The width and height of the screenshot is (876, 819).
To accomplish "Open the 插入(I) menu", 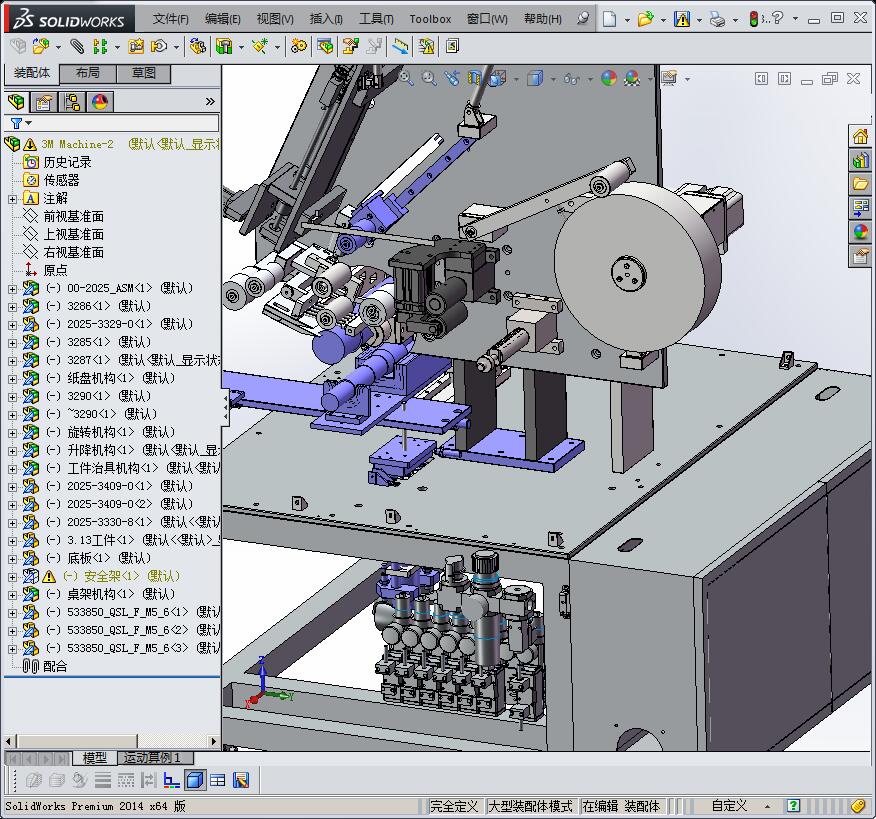I will point(326,19).
